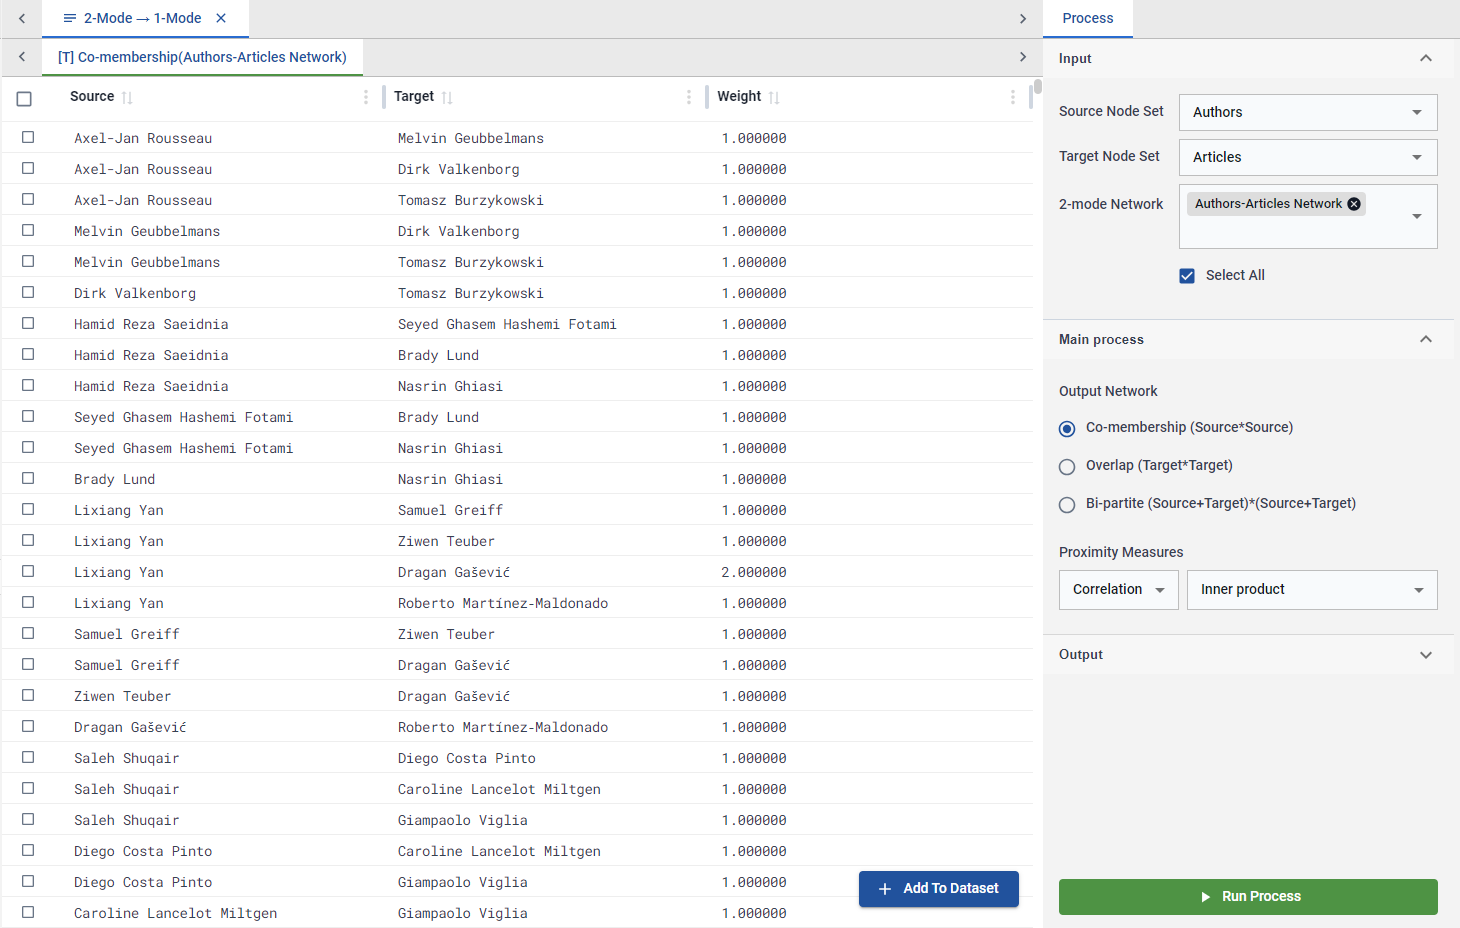1460x928 pixels.
Task: Click the Roberto Martinez-Maldonado target in Lixiang Yan row
Action: (x=503, y=603)
